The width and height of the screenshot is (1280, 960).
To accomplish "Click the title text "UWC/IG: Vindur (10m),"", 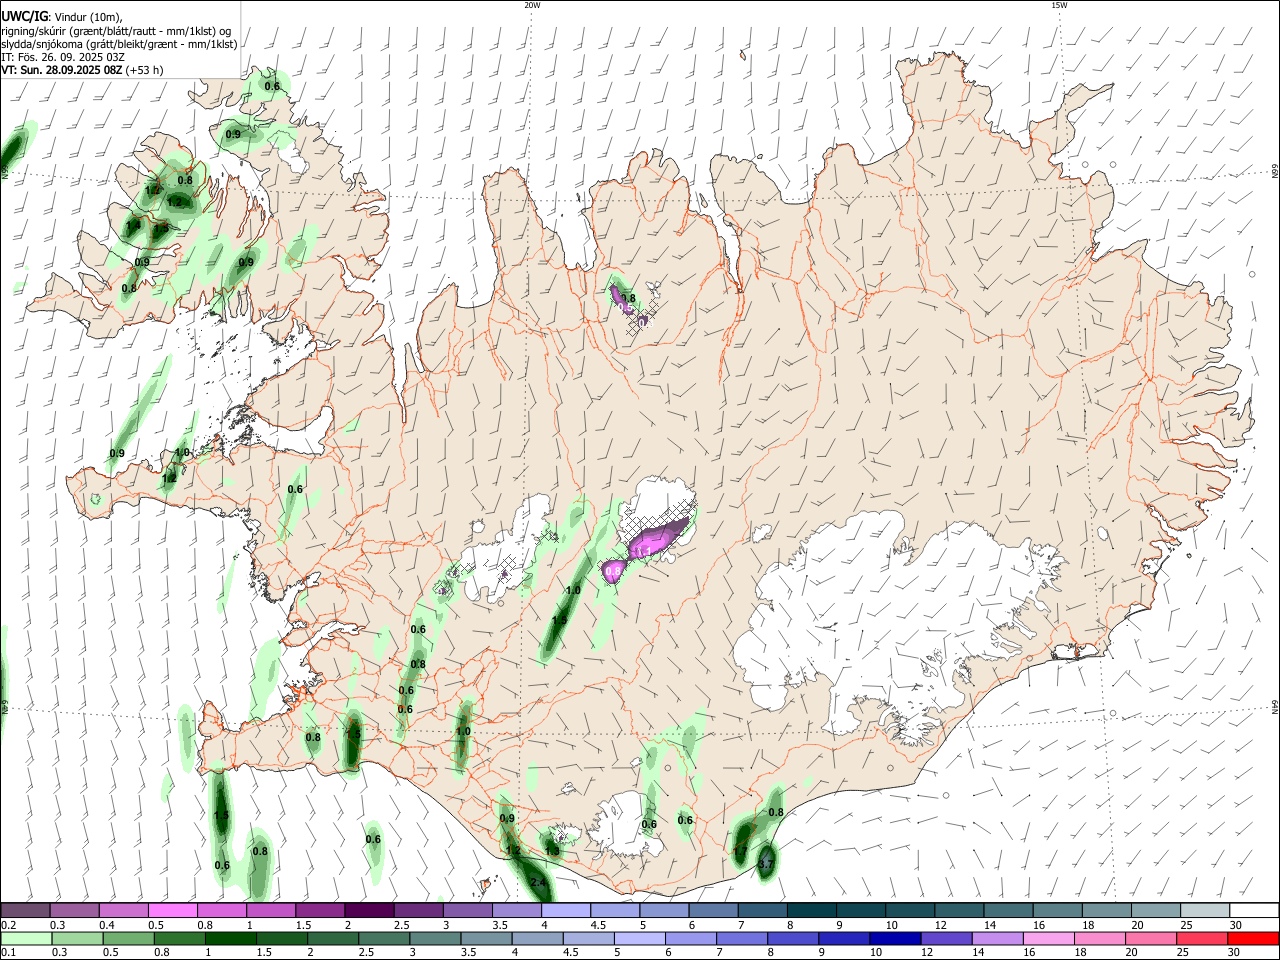I will 62,16.
